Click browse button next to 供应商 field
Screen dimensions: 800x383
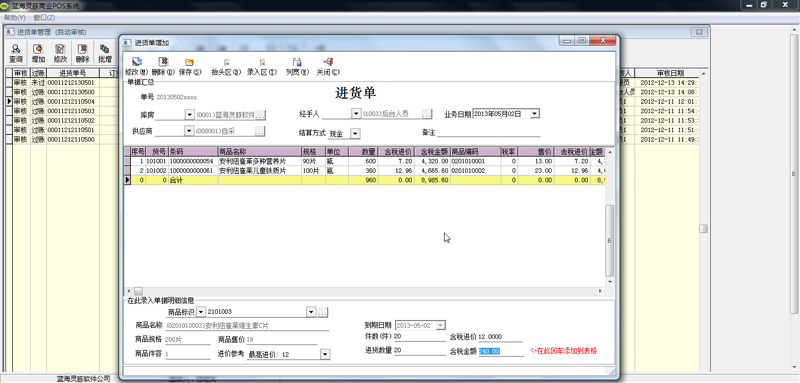click(260, 131)
